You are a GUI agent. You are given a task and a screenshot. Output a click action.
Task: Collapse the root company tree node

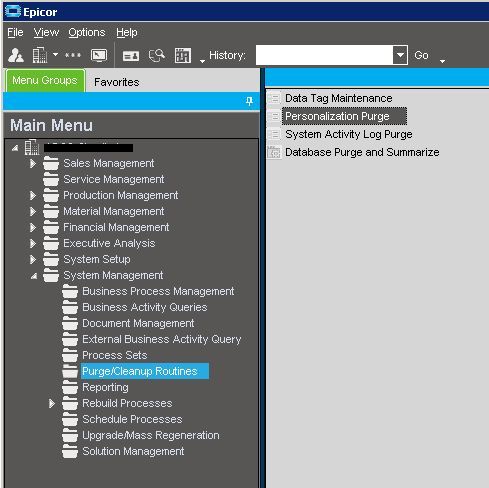coord(15,148)
